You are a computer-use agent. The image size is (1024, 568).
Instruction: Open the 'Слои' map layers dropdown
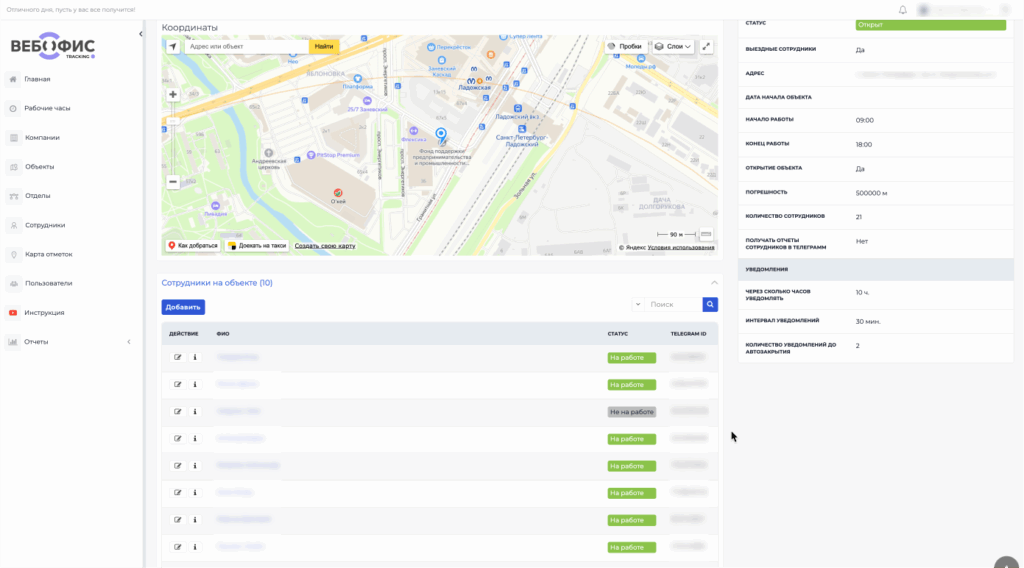click(672, 46)
